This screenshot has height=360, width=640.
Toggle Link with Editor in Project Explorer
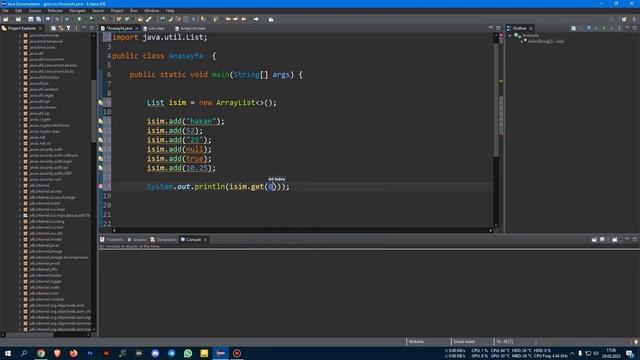61,28
